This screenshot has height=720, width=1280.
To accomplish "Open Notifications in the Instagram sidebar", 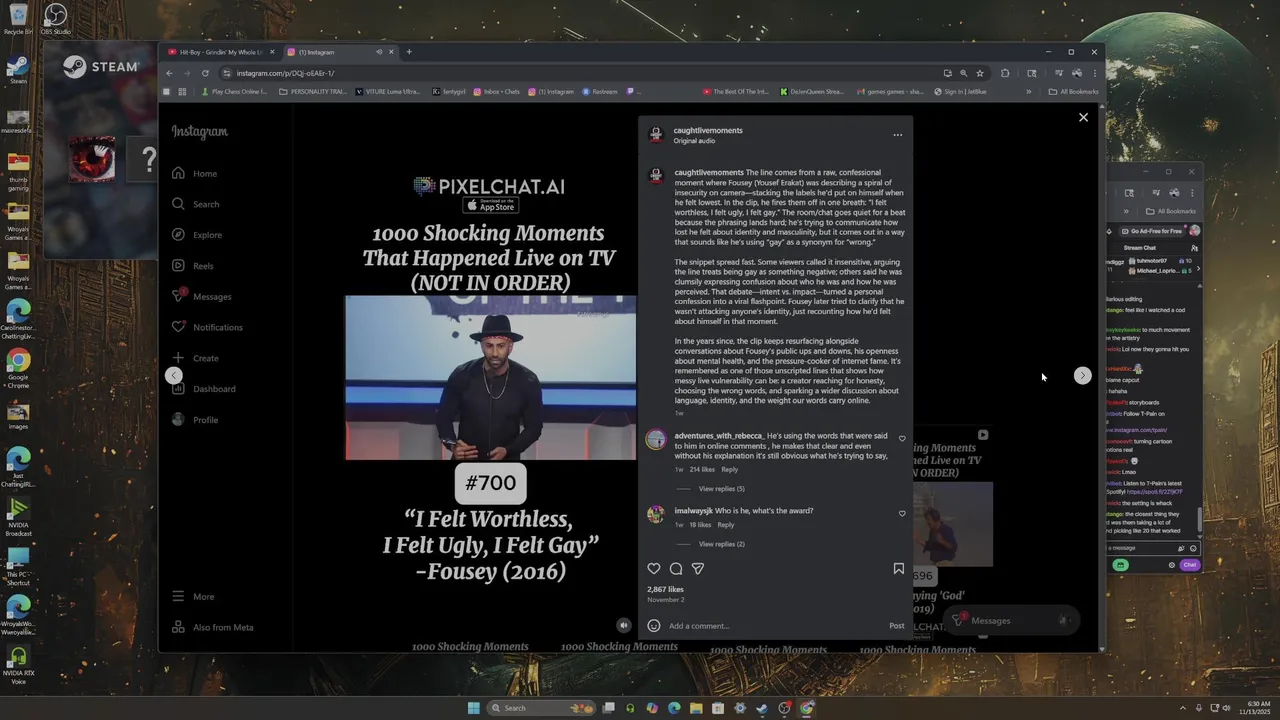I will tap(207, 327).
